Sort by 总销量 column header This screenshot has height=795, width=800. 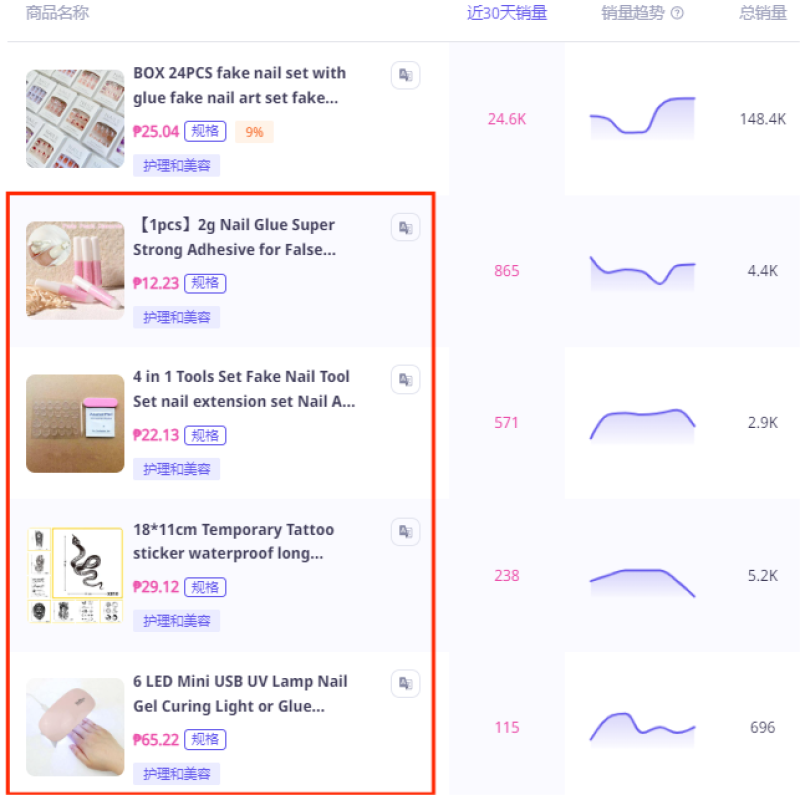point(763,13)
